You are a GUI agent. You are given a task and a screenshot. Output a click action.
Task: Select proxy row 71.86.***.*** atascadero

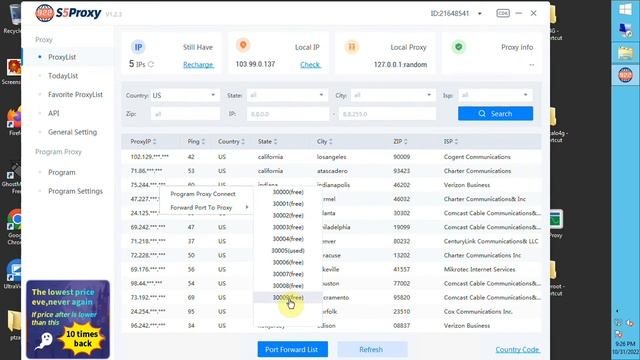pos(331,171)
